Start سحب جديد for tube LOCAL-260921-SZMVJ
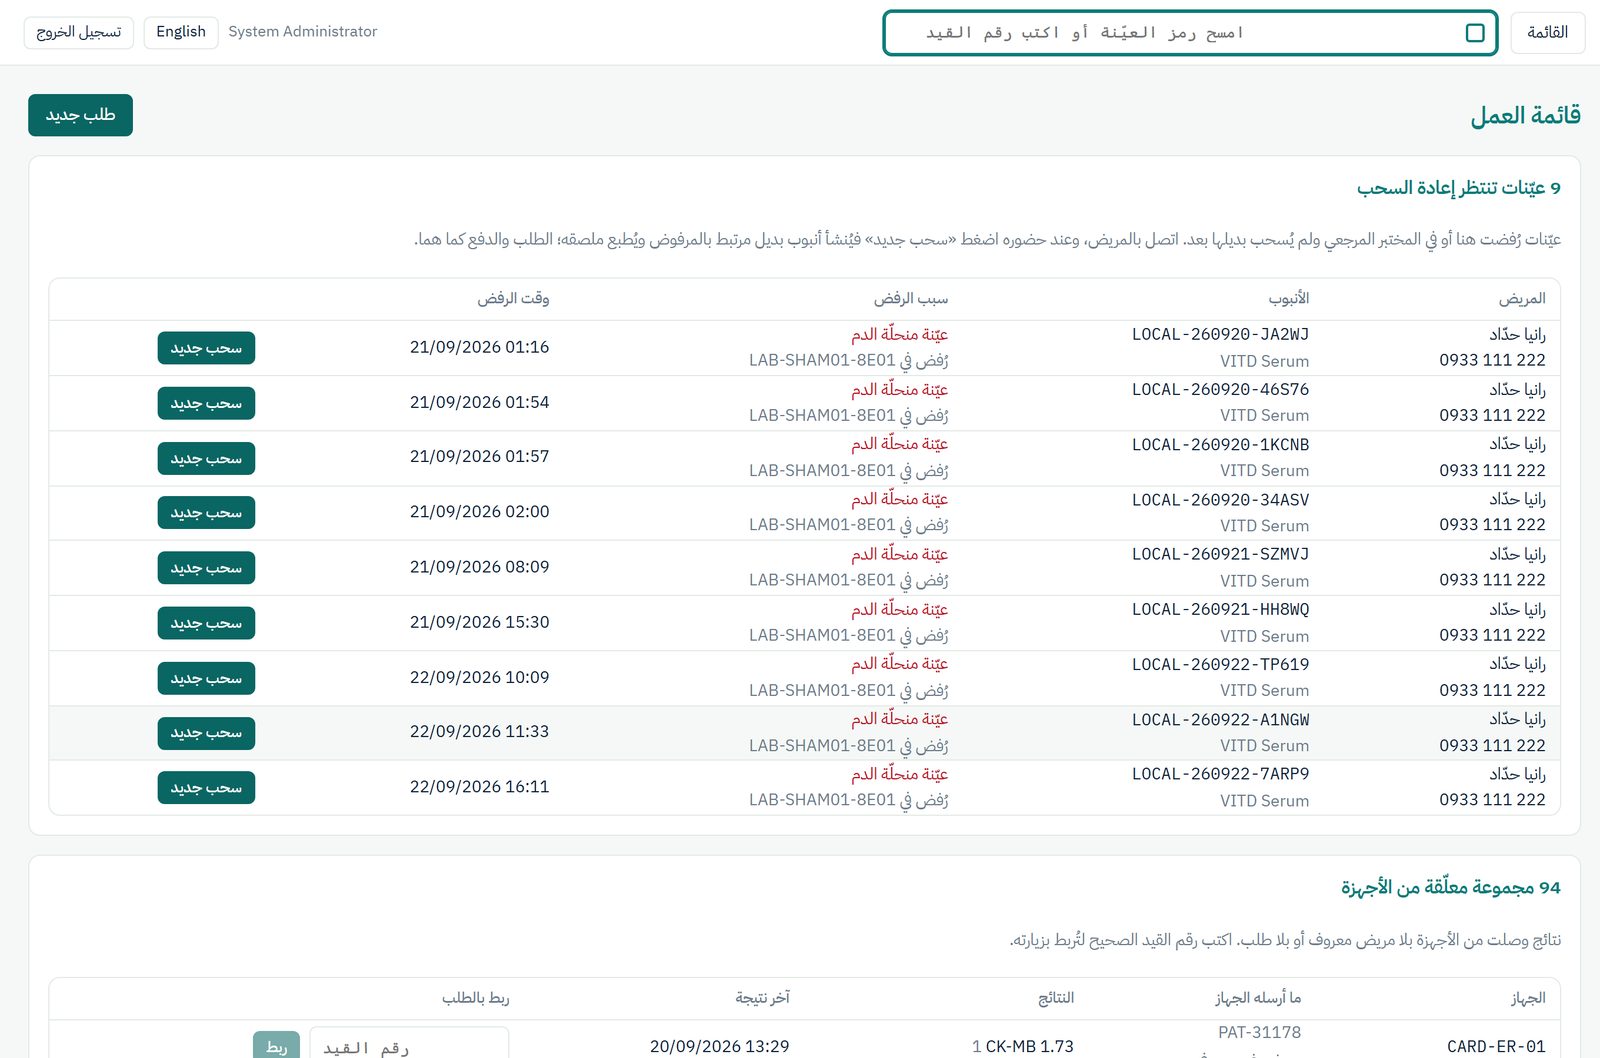 click(x=206, y=568)
